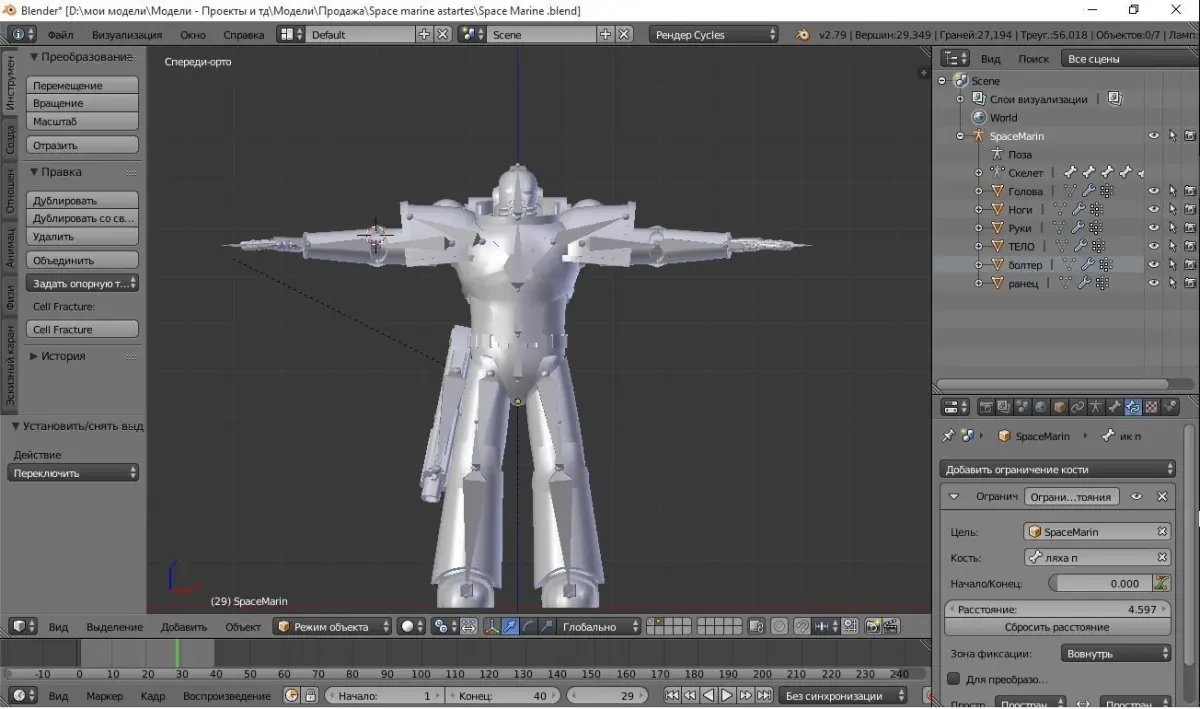Click the OpenGL render image camera icon
Viewport: 1200px width, 709px height.
tap(872, 627)
